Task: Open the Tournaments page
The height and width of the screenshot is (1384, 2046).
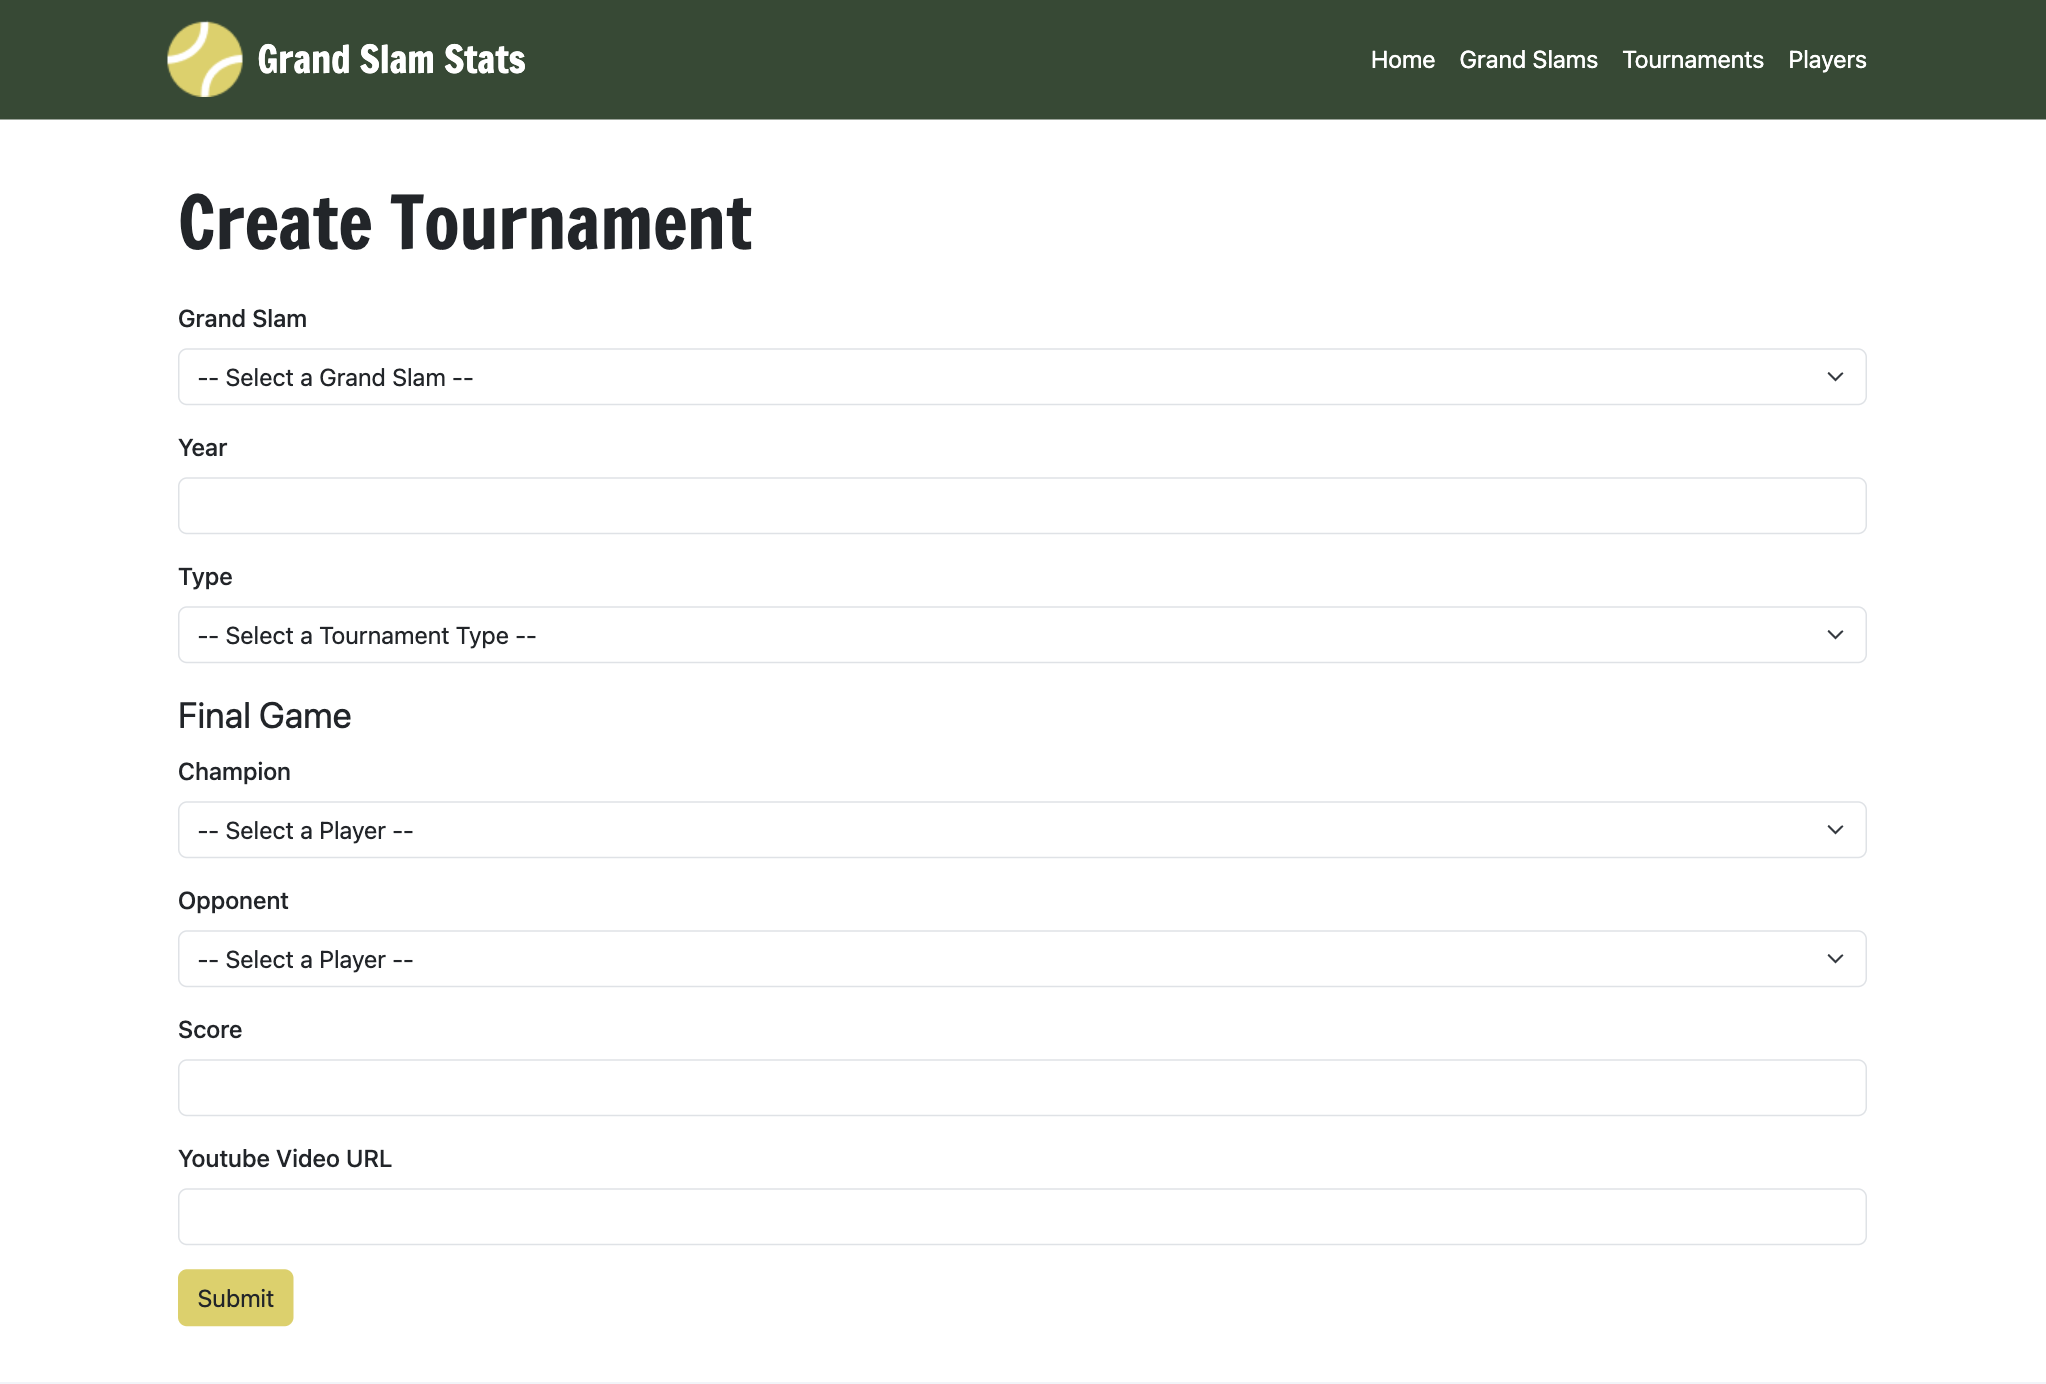Action: [1692, 59]
